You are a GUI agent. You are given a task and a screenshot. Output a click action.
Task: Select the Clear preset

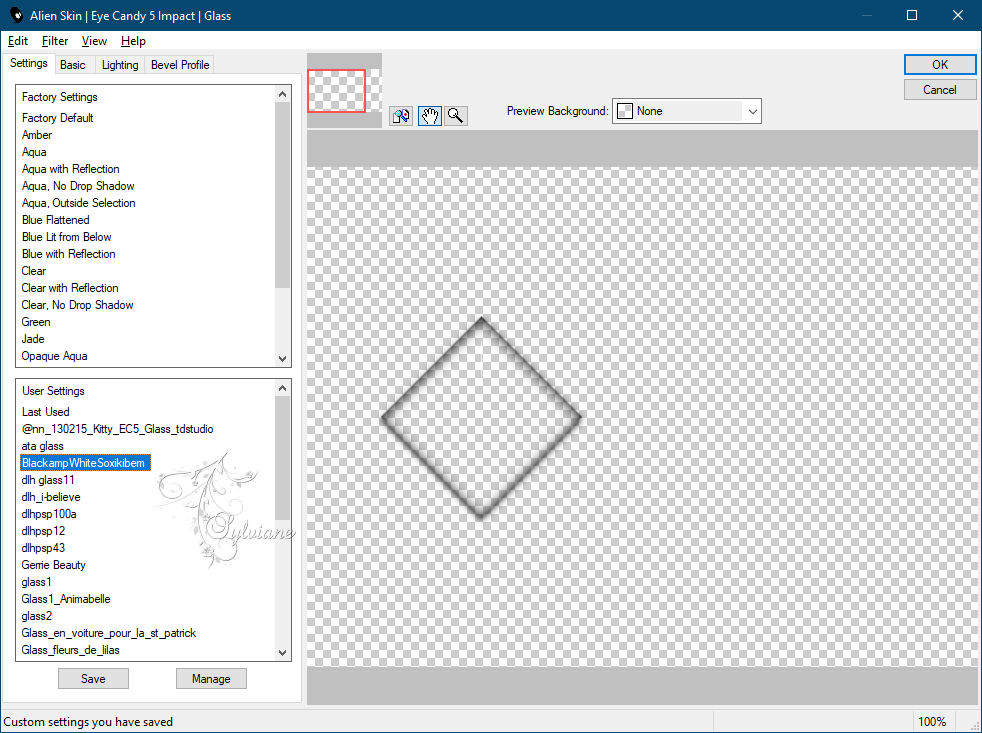point(33,270)
